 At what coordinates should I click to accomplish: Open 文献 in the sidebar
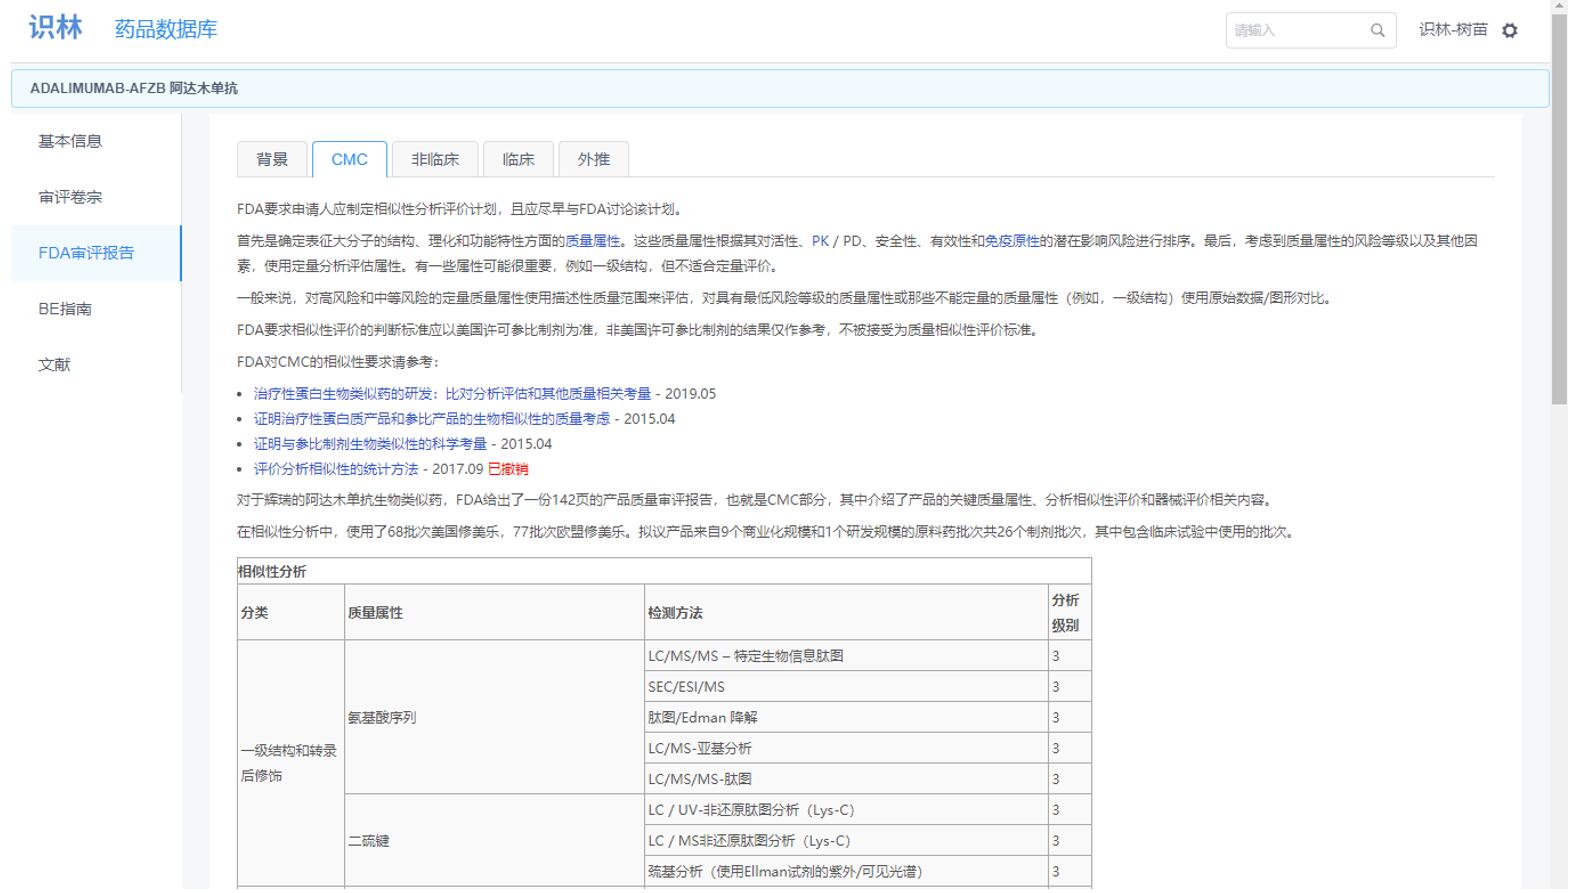pos(96,365)
